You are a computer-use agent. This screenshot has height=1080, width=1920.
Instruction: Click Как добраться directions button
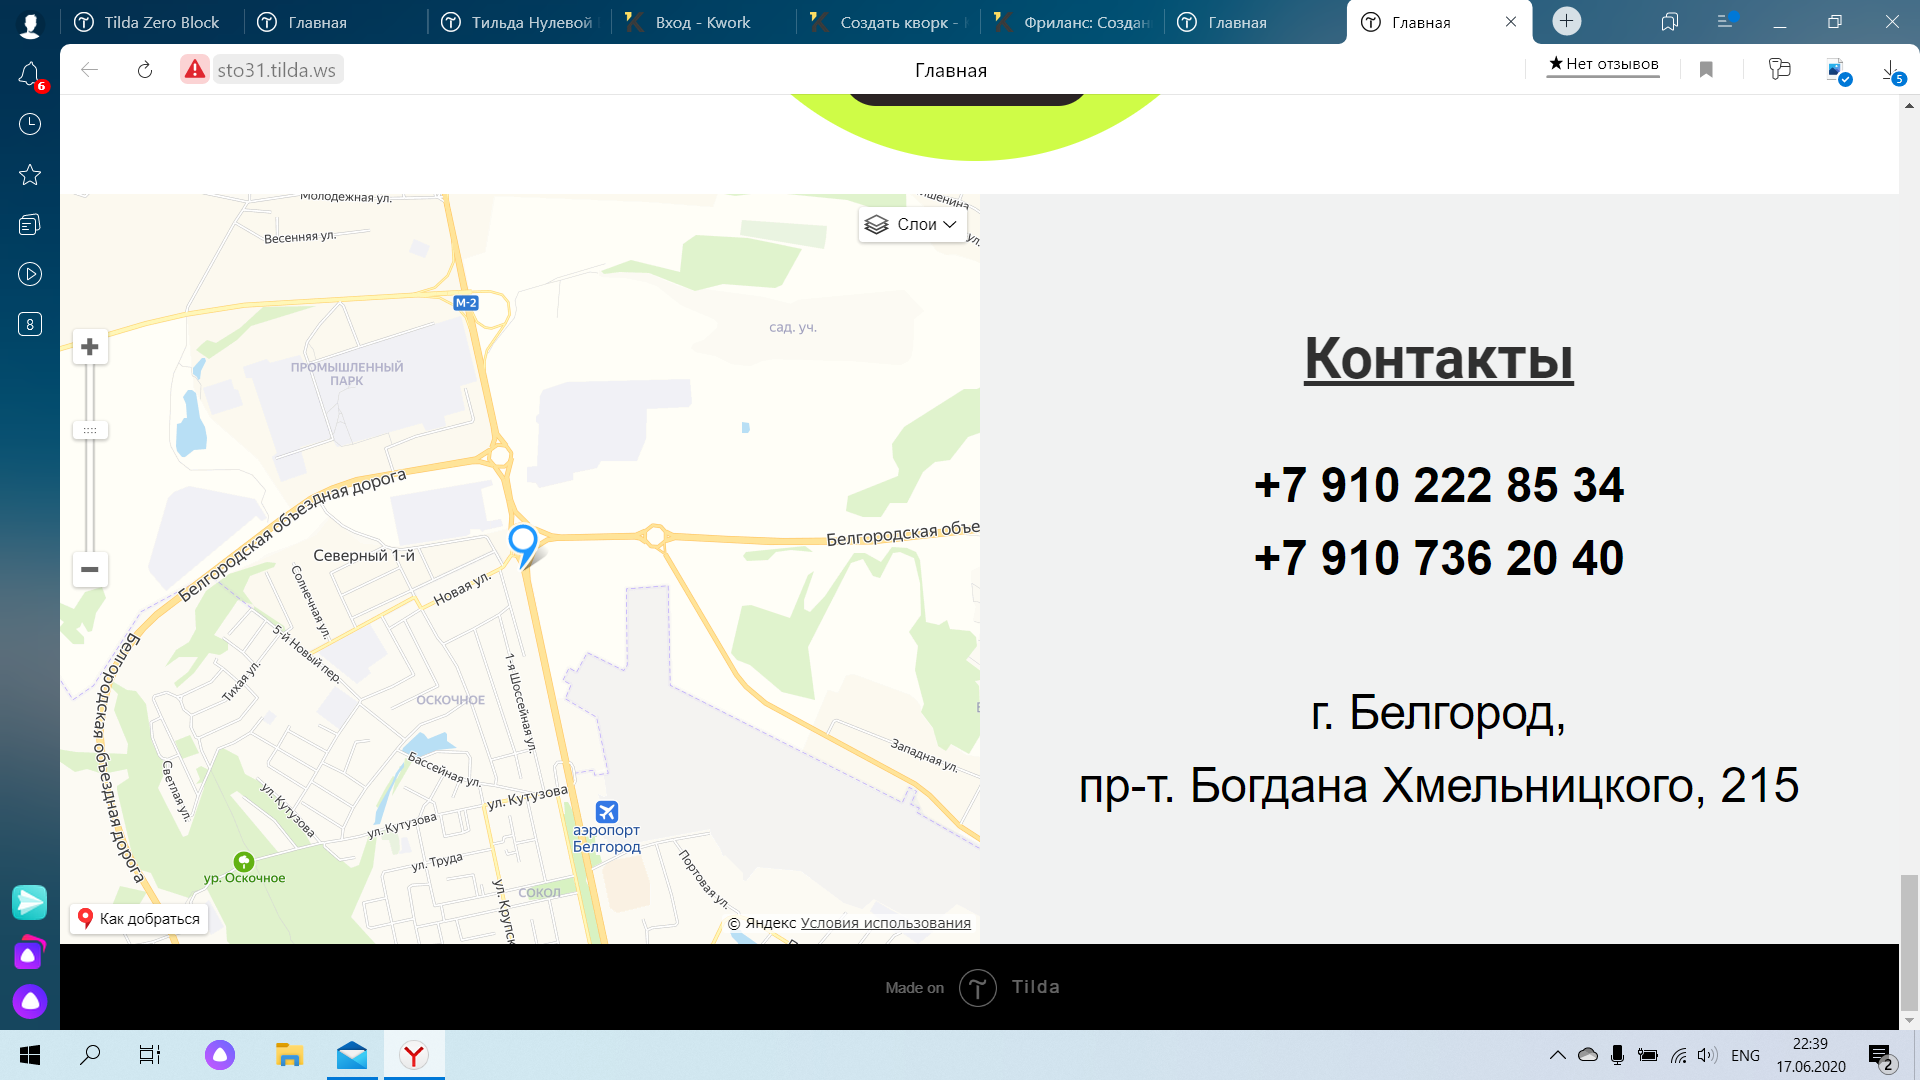[139, 919]
